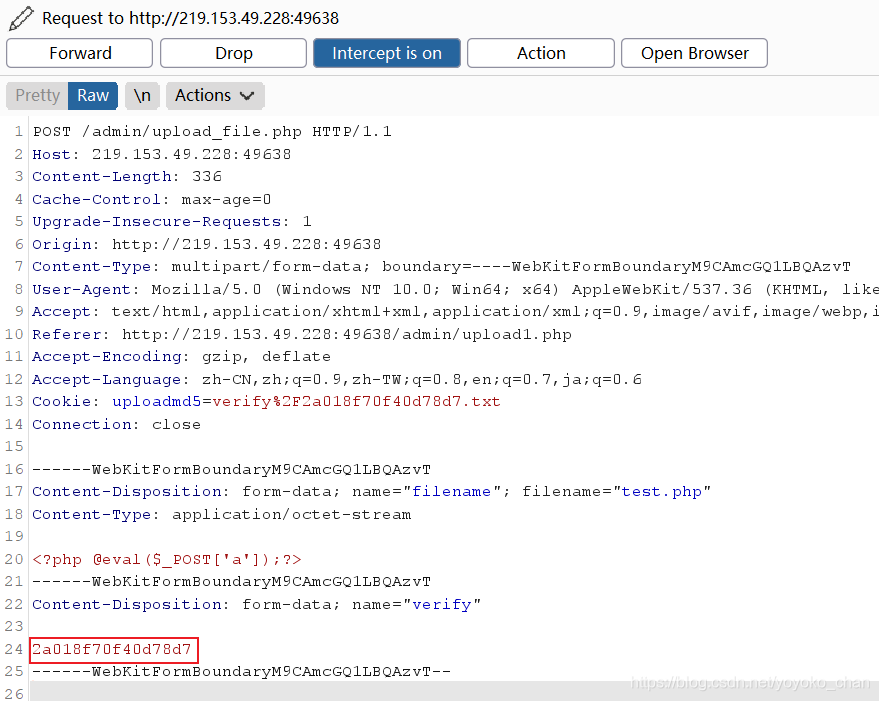Click the Accept: text/html header line
The width and height of the screenshot is (879, 701).
456,312
